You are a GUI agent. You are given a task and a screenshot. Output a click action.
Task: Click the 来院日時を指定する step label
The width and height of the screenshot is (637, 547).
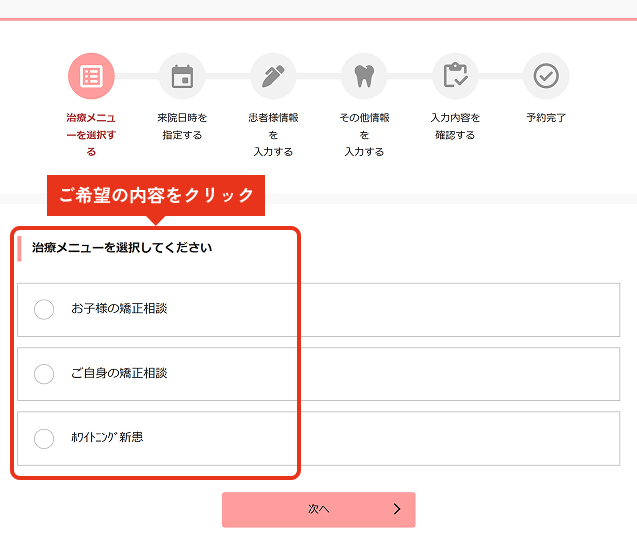click(x=182, y=126)
